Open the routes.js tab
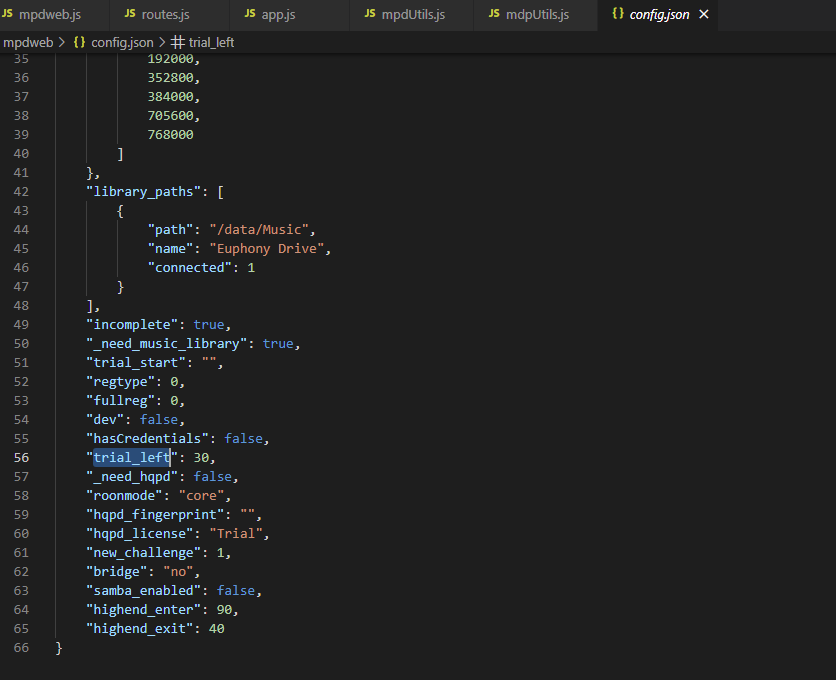The image size is (836, 680). pos(165,14)
